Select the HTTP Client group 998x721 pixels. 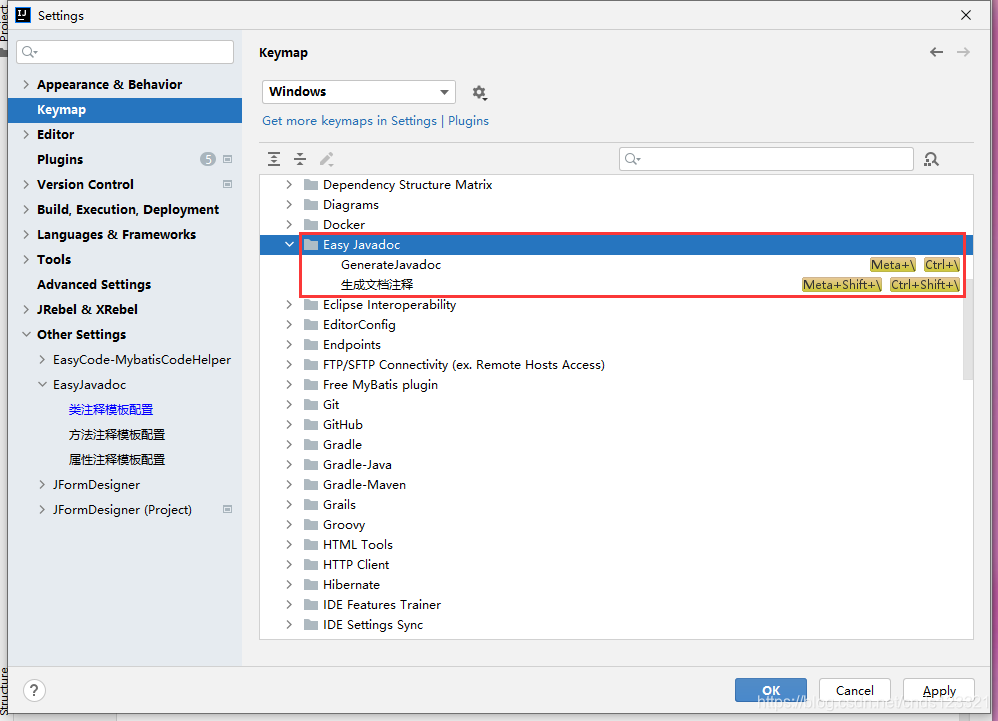[356, 564]
